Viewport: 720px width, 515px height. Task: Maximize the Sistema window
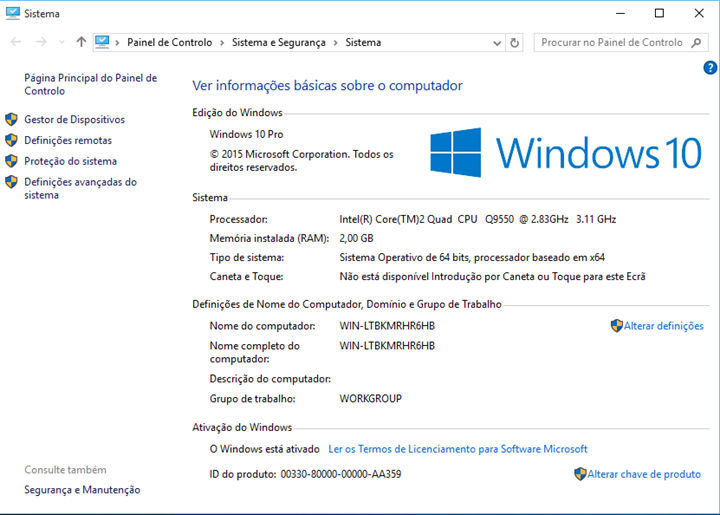(659, 13)
